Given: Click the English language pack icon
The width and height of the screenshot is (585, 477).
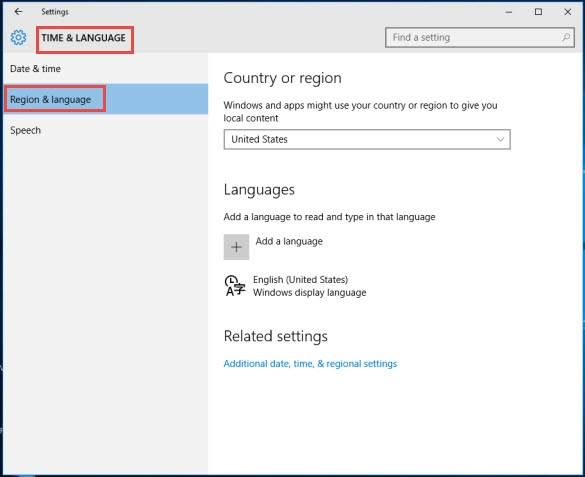Looking at the screenshot, I should point(235,286).
